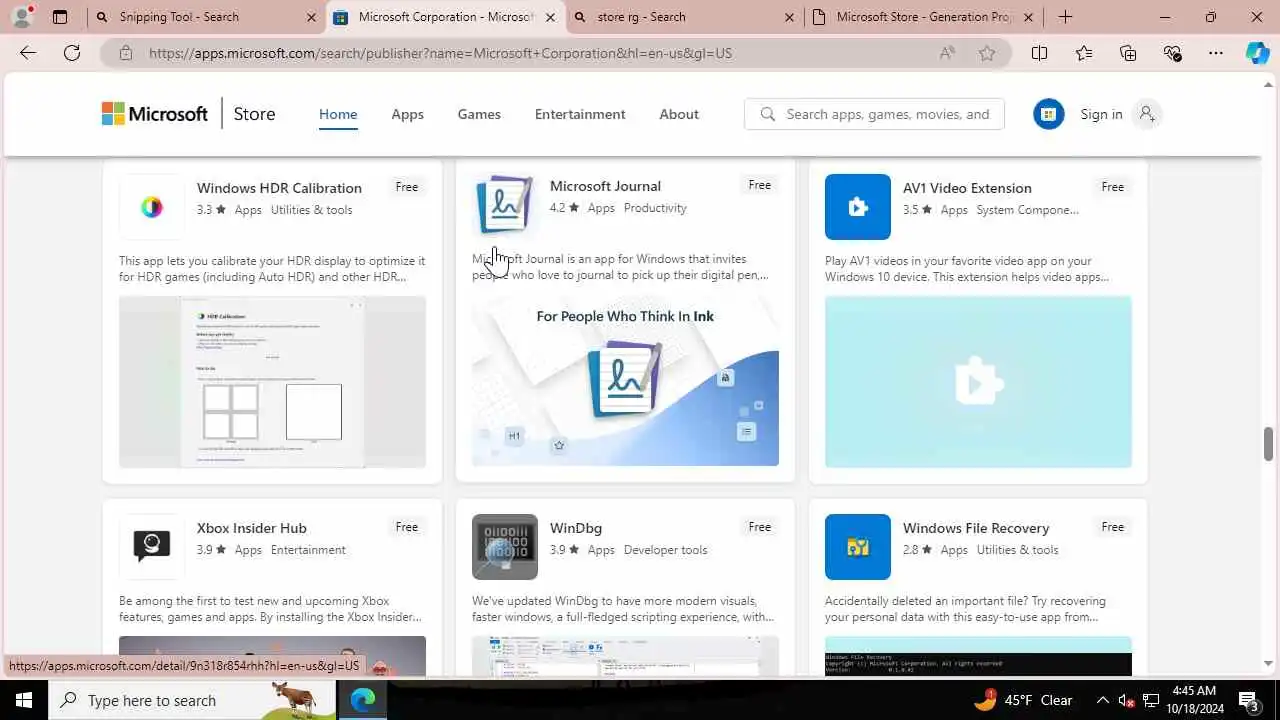The height and width of the screenshot is (720, 1280).
Task: Open the Windows HDR Calibration title
Action: [279, 188]
